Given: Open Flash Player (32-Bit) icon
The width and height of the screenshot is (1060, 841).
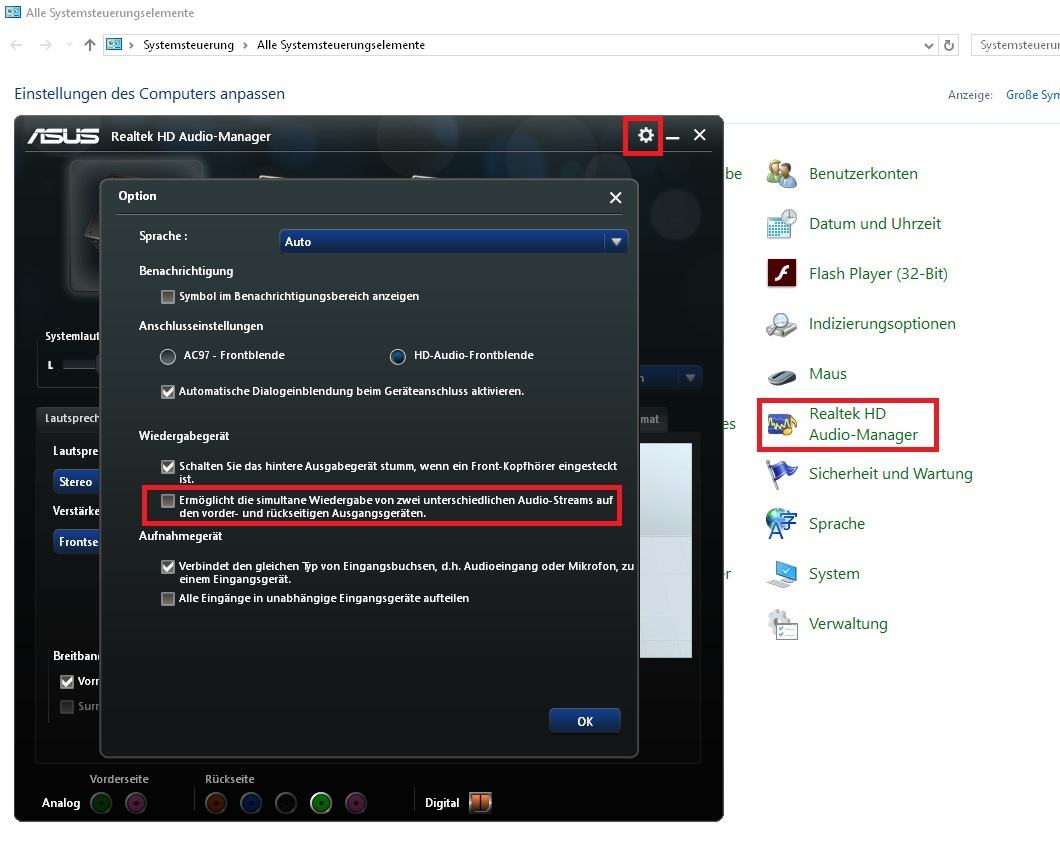Looking at the screenshot, I should tap(781, 274).
